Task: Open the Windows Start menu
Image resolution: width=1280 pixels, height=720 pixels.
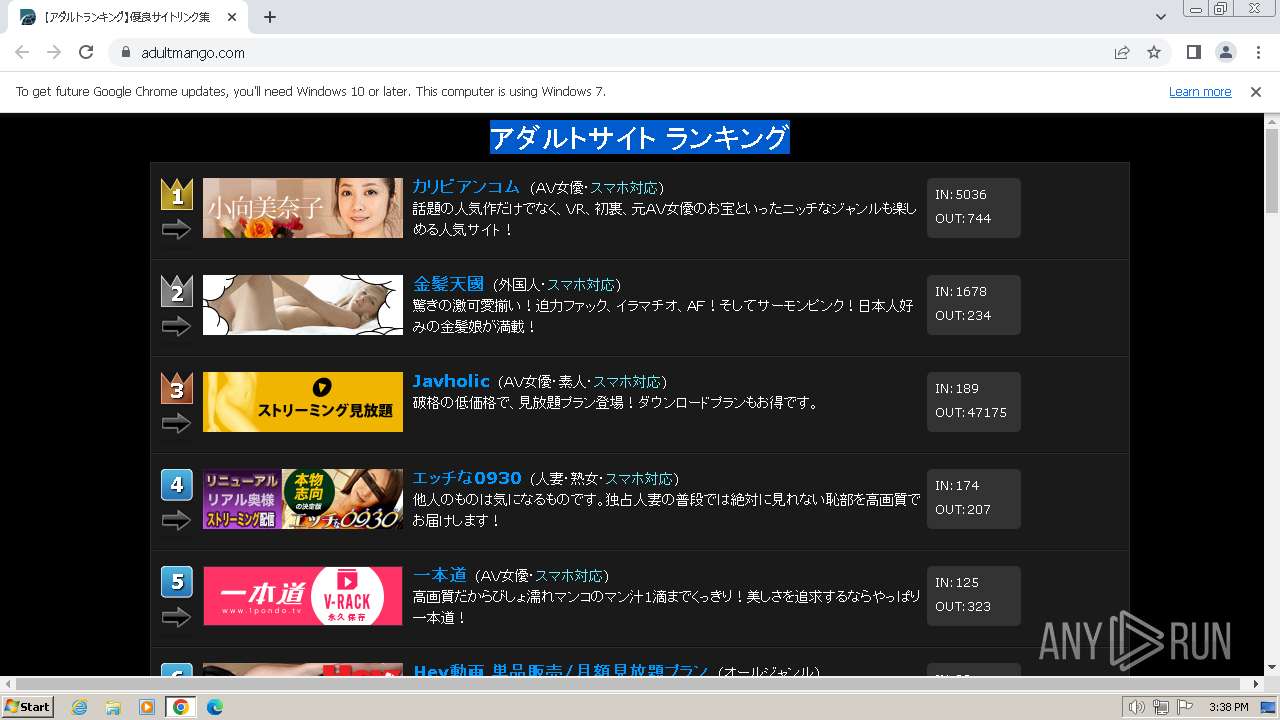Action: point(28,707)
